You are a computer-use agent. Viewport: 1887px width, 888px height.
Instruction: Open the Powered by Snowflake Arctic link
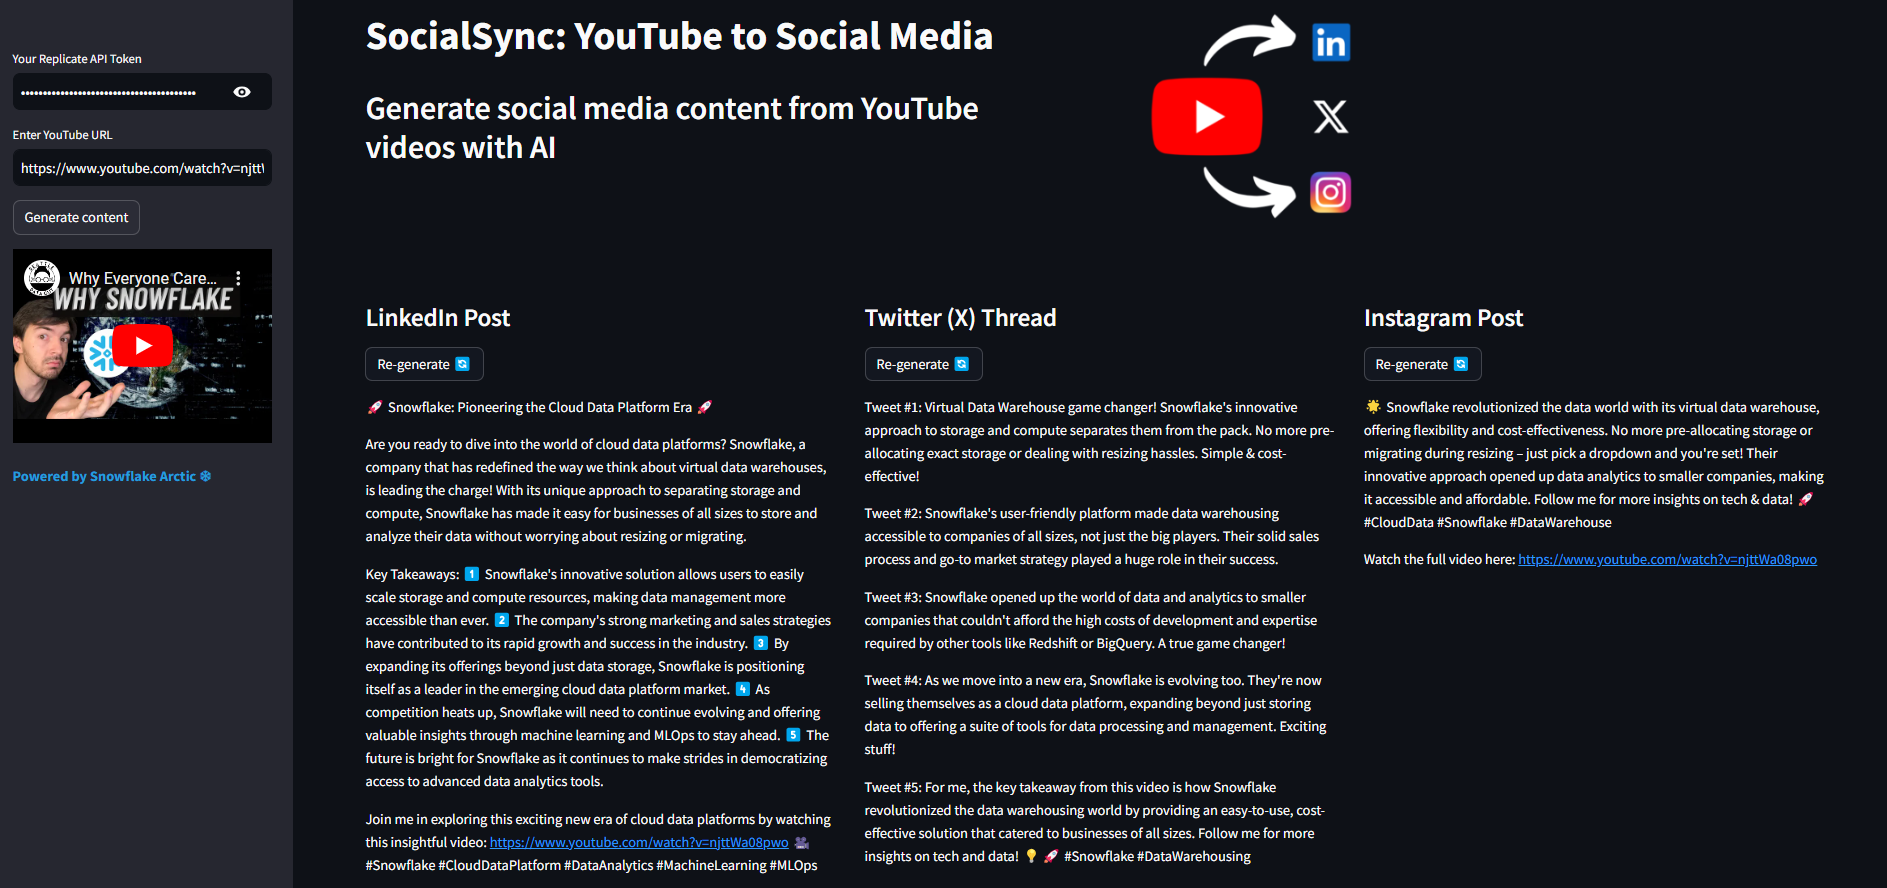pos(112,476)
